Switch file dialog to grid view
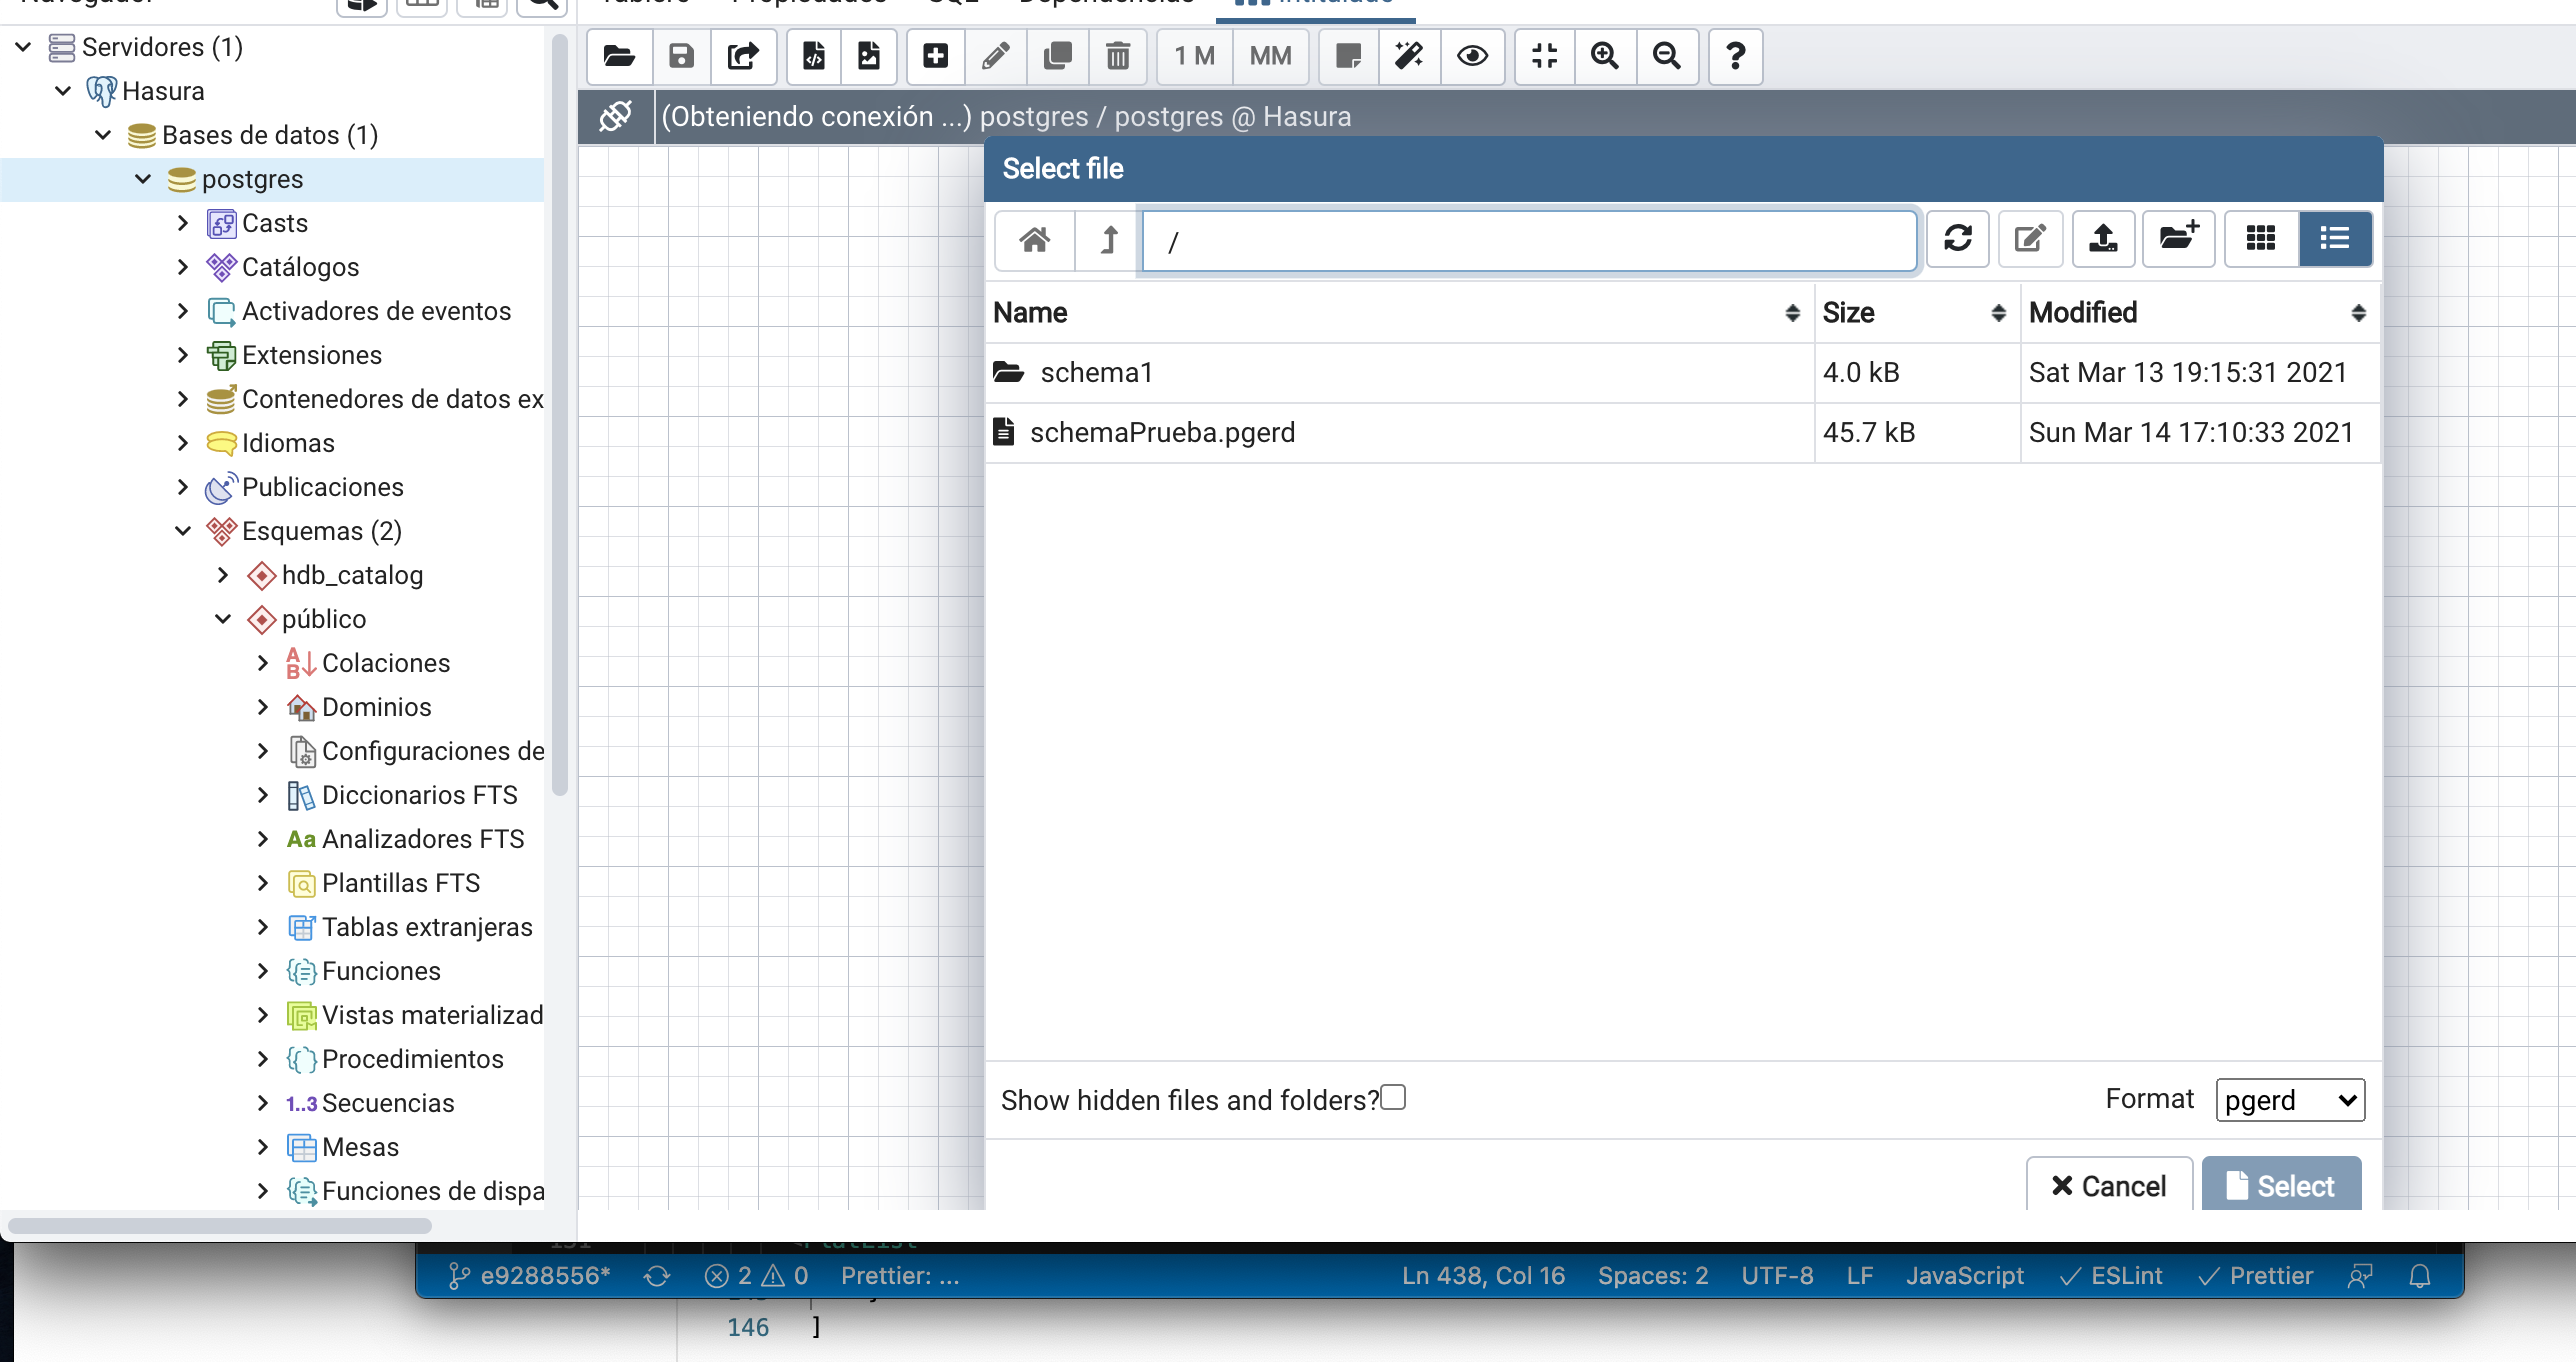Screen dimensions: 2576x1362 click(x=2260, y=239)
